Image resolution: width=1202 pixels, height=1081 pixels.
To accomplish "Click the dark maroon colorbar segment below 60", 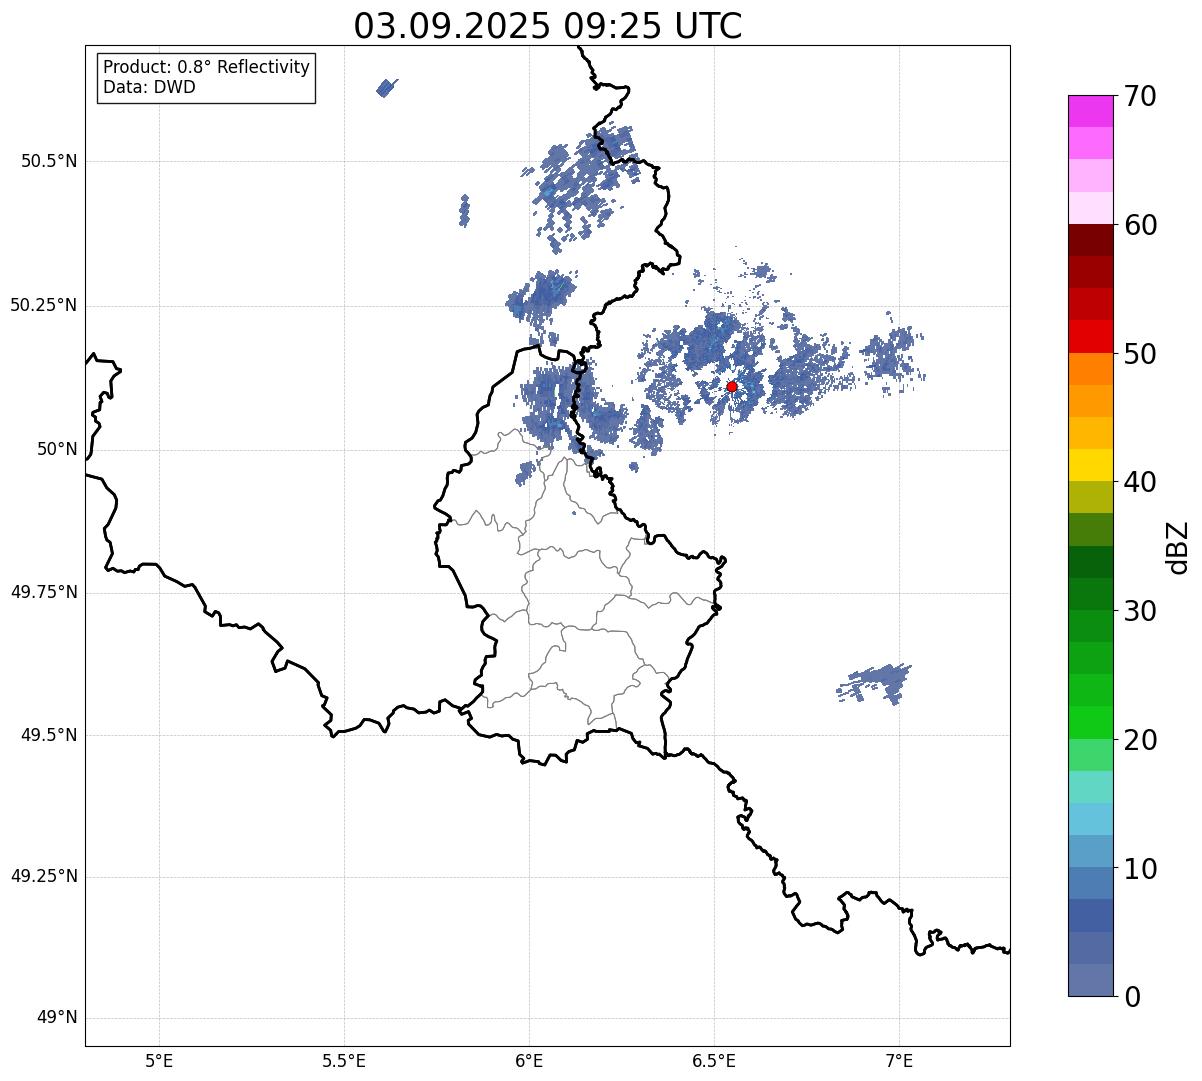I will [x=1090, y=240].
